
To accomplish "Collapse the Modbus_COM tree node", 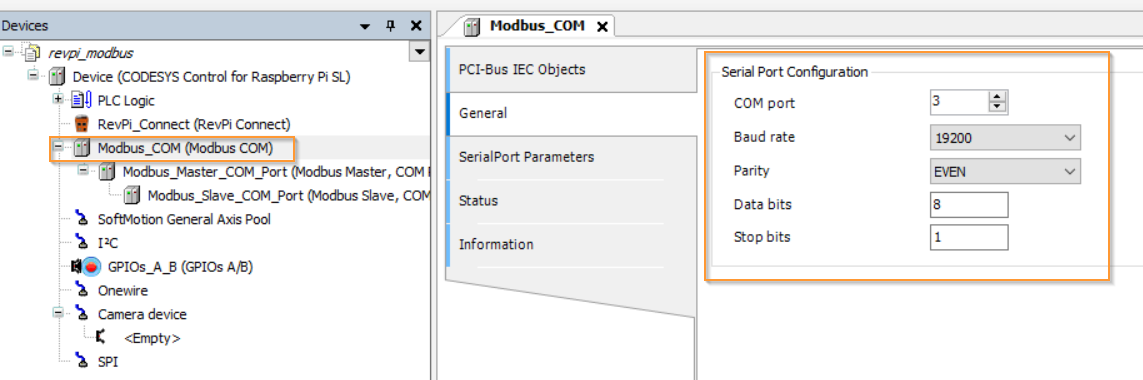I will point(57,148).
